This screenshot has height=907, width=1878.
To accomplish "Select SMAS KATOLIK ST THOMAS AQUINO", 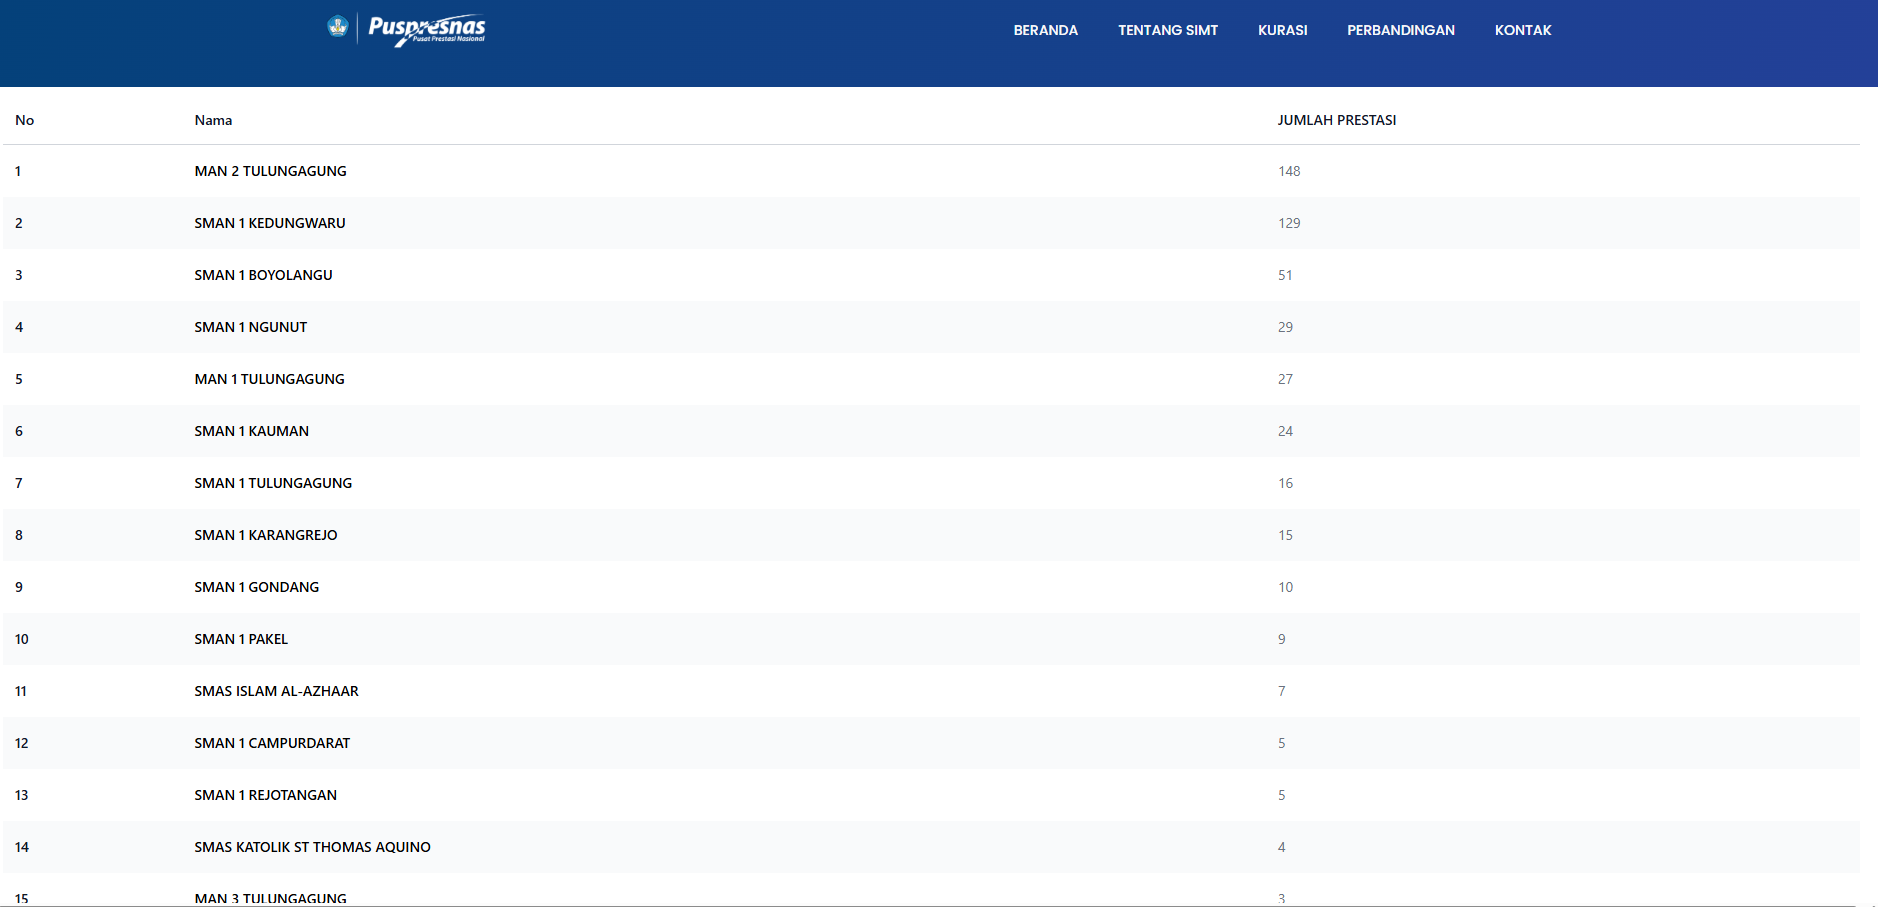I will [312, 847].
